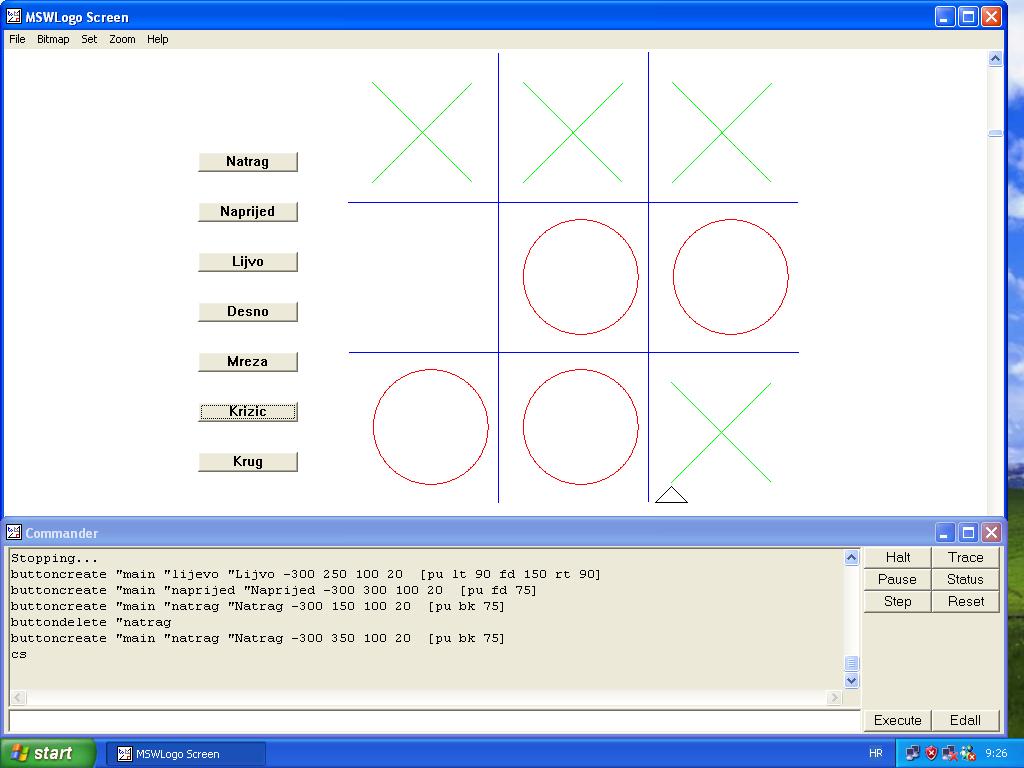Close the Commander window

[x=991, y=533]
